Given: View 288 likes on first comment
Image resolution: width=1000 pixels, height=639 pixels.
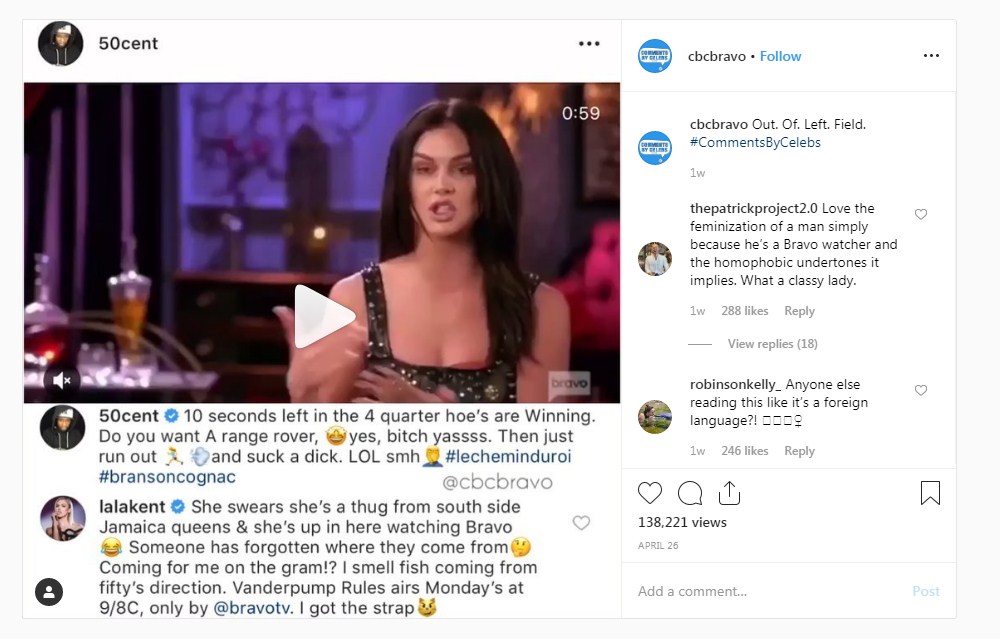Looking at the screenshot, I should point(744,311).
